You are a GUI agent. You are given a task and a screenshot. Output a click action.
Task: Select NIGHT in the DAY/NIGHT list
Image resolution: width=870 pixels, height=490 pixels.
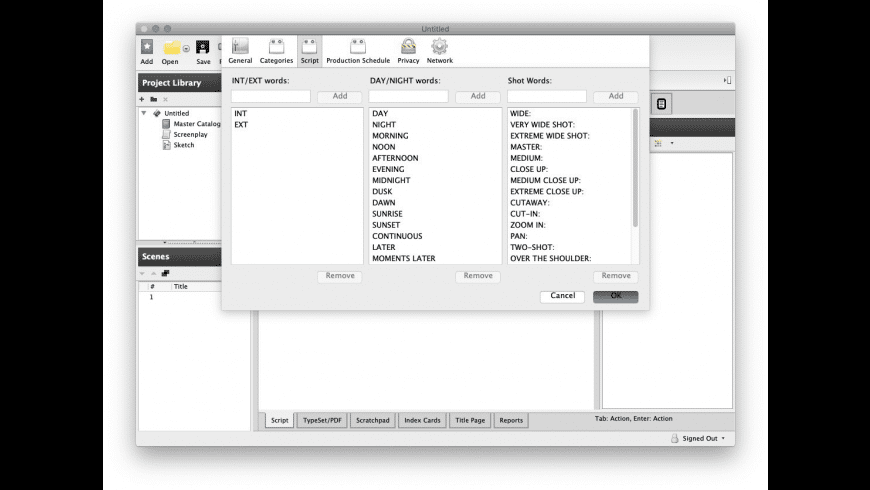[x=384, y=124]
